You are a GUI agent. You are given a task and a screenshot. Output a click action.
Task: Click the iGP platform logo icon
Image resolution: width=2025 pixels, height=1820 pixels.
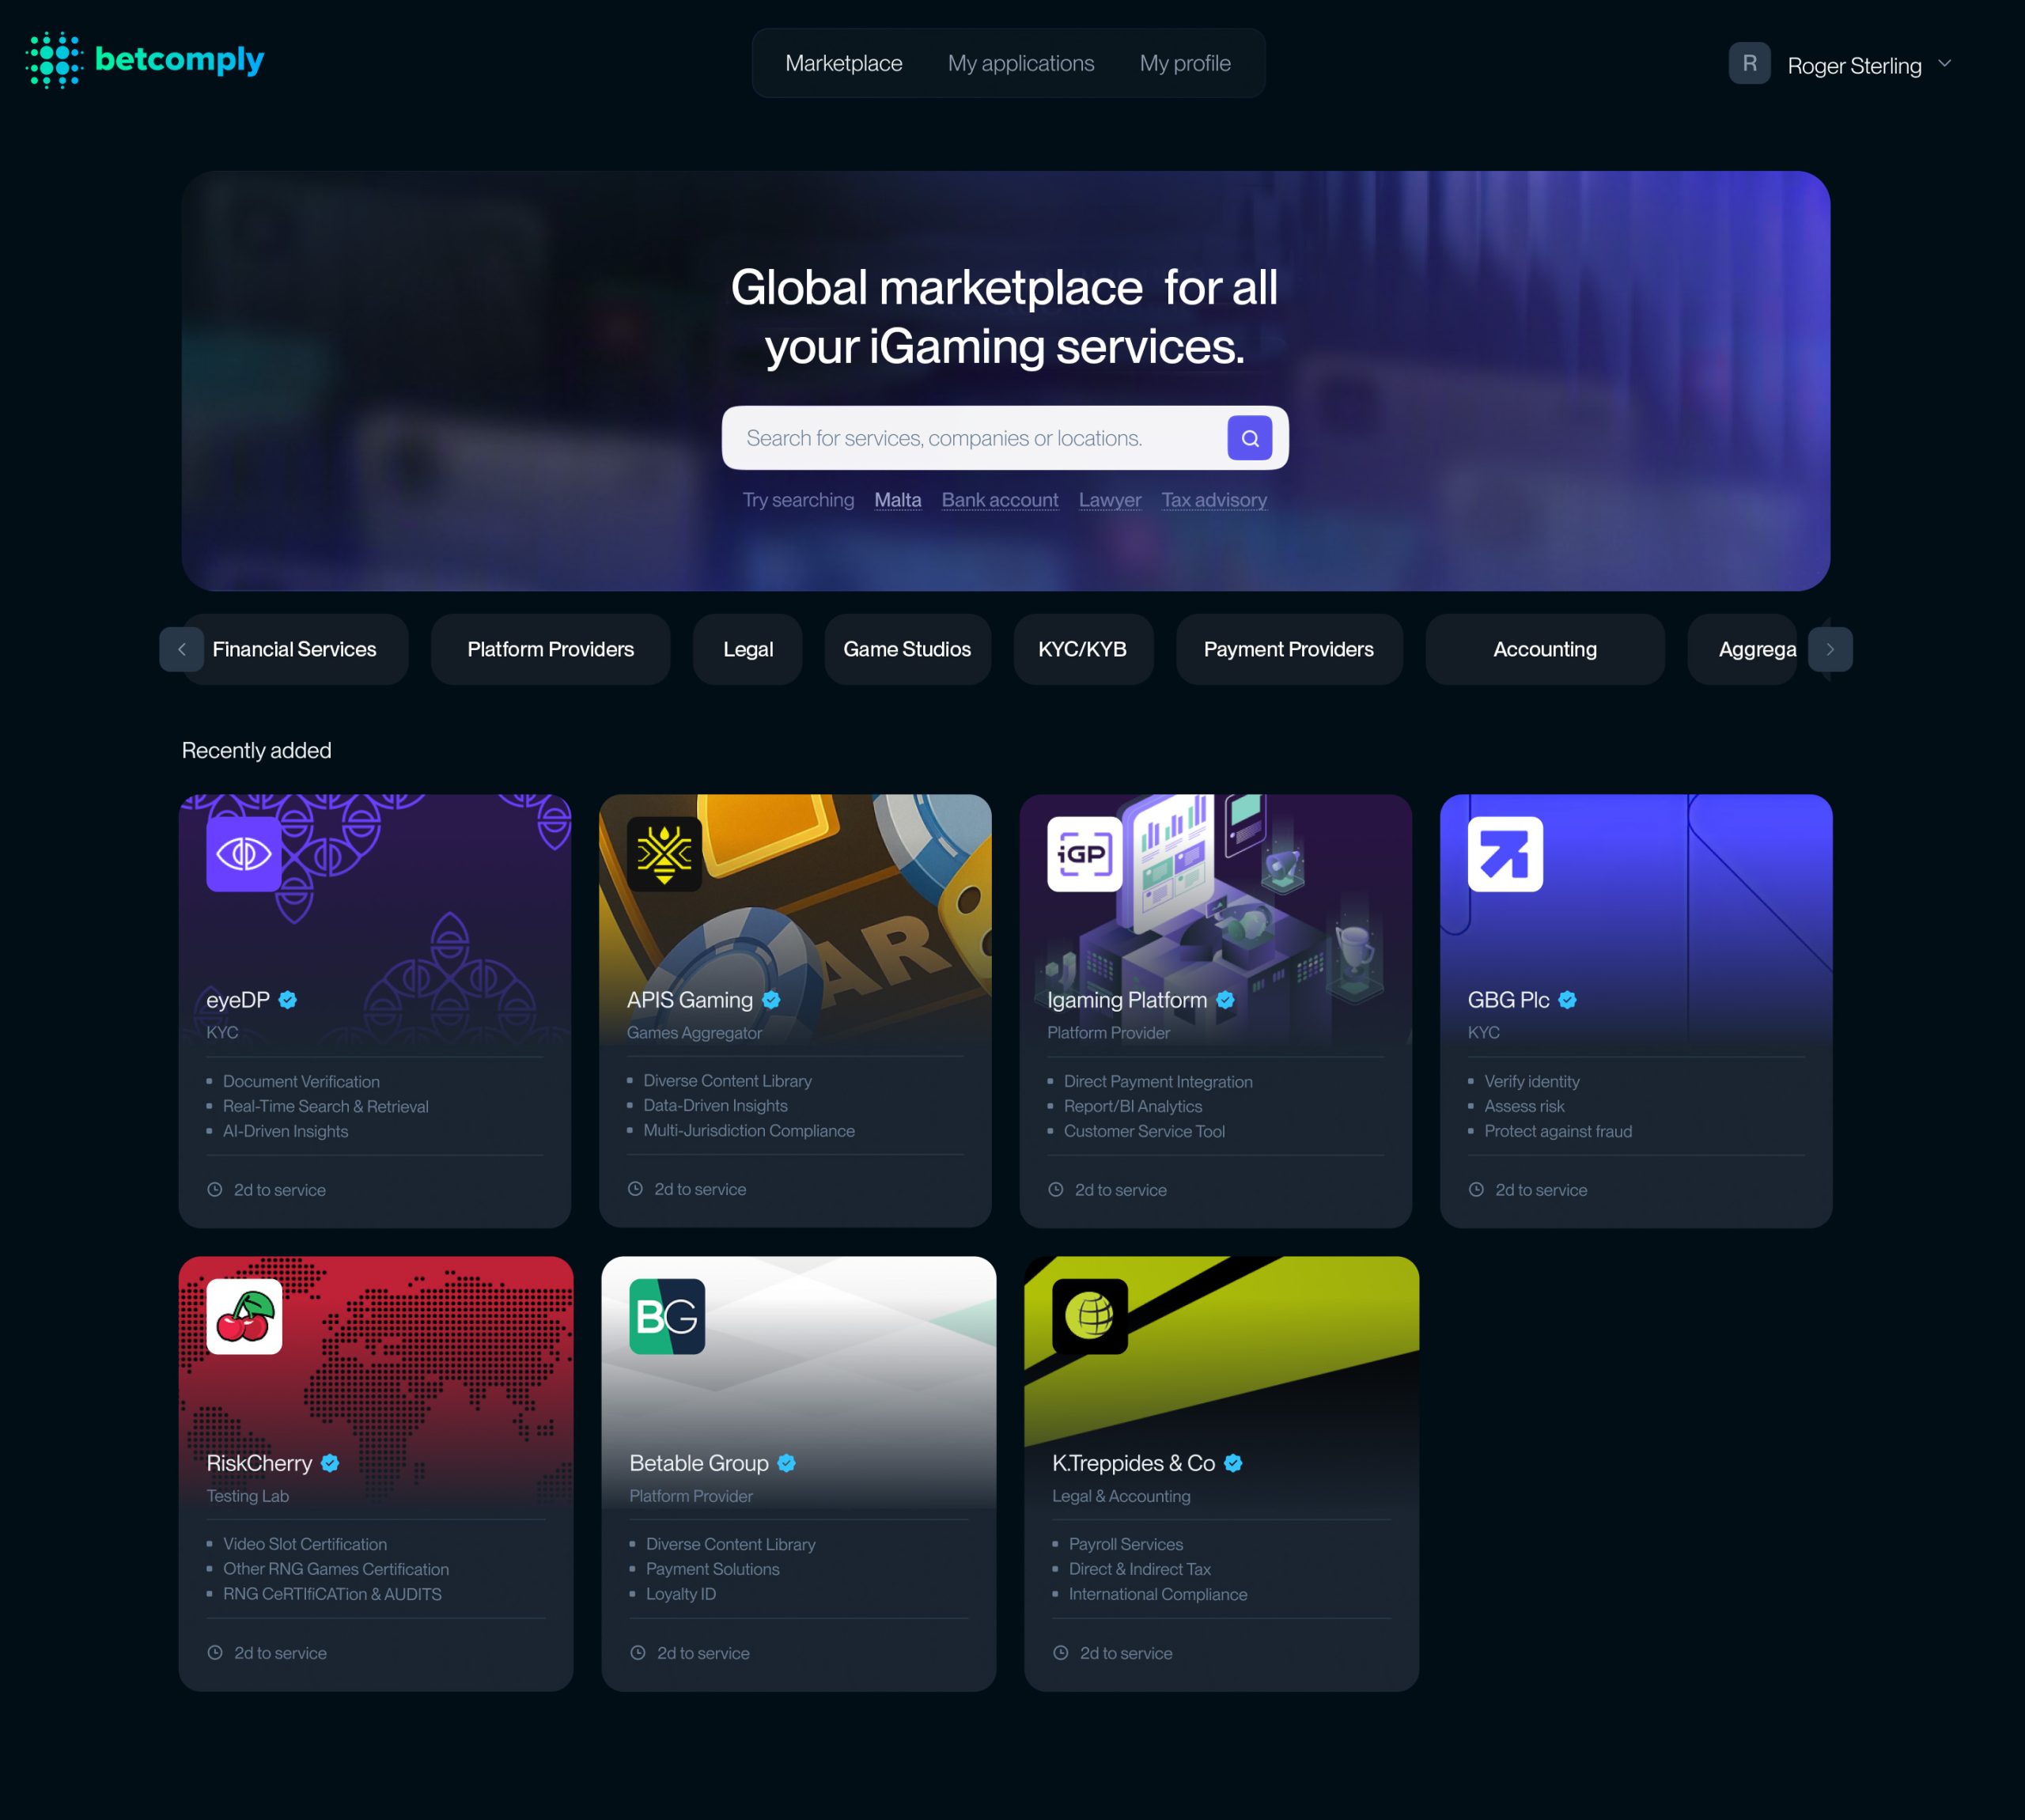click(x=1084, y=854)
